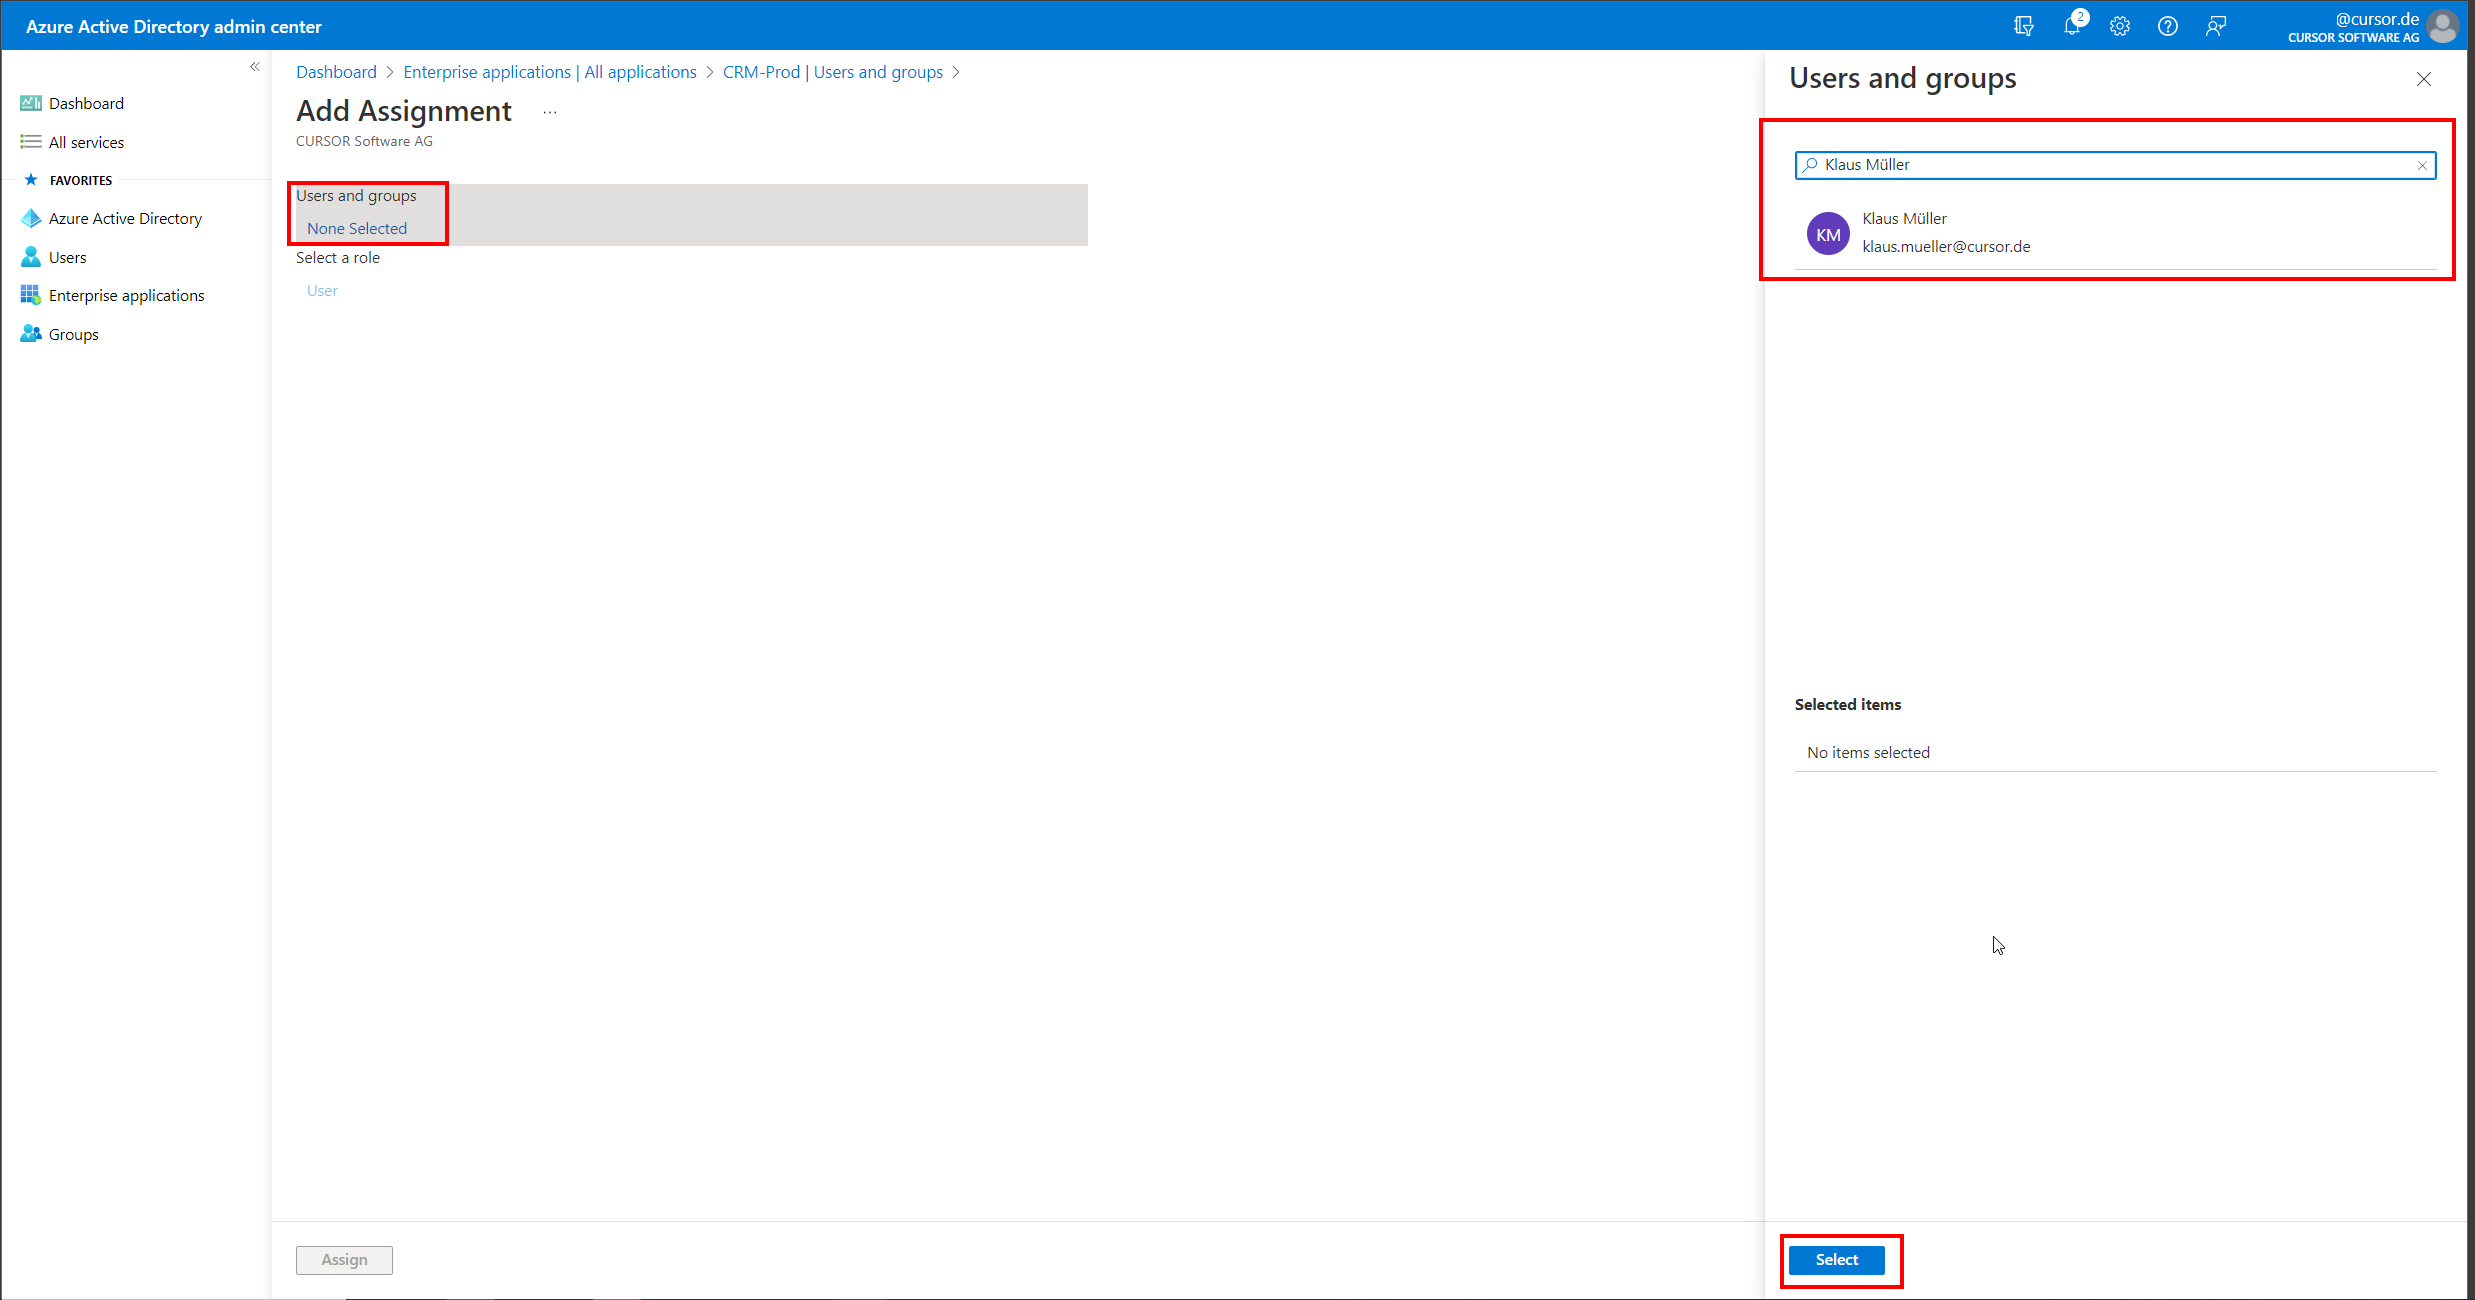Open the user account avatar menu
The width and height of the screenshot is (2475, 1300).
pos(2442,26)
